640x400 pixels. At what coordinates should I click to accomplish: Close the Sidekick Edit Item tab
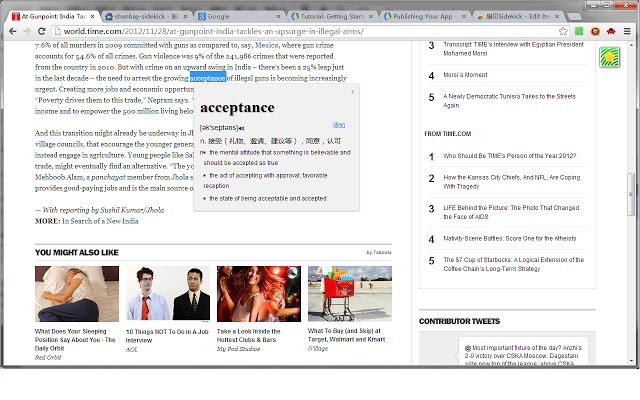click(557, 16)
